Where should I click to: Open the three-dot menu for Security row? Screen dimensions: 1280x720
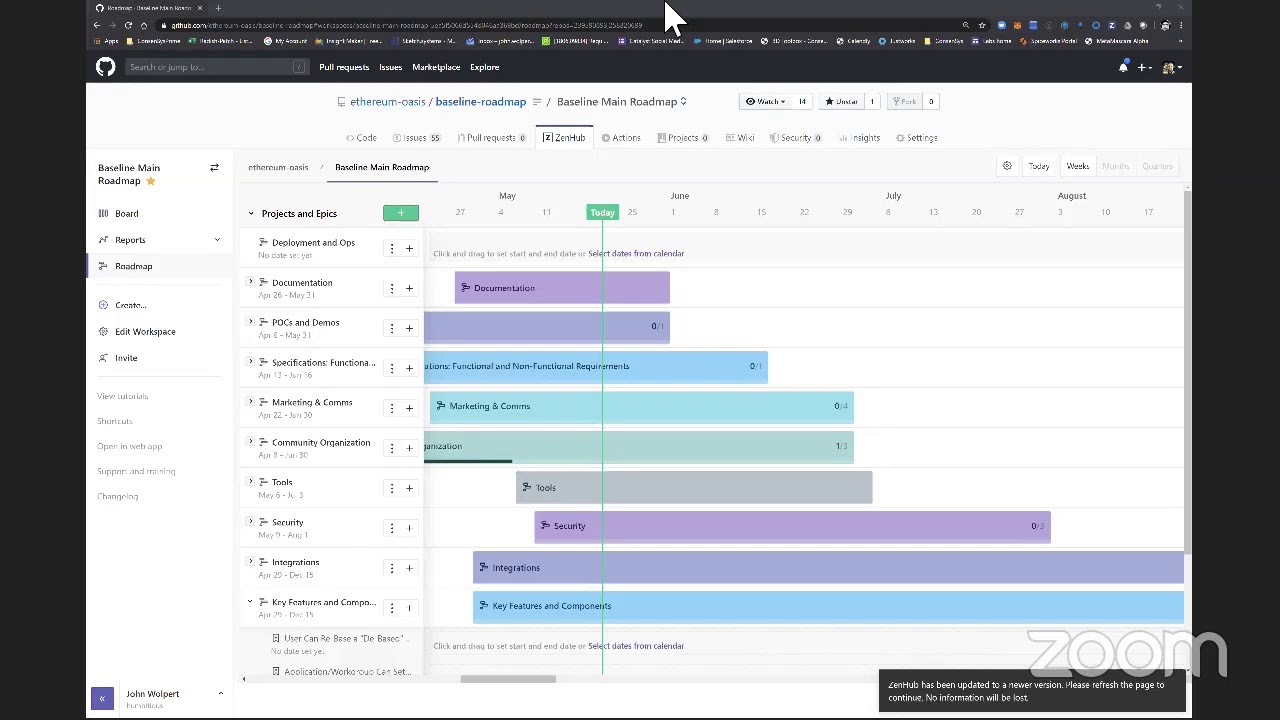[392, 528]
